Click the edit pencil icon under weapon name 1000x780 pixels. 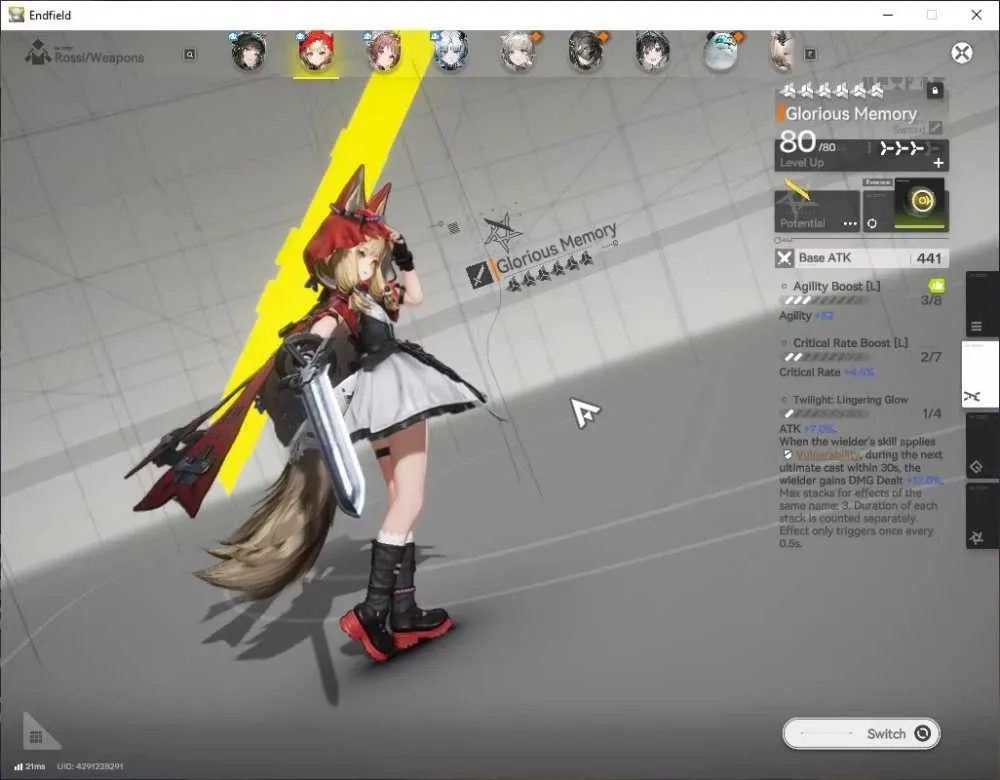[936, 128]
